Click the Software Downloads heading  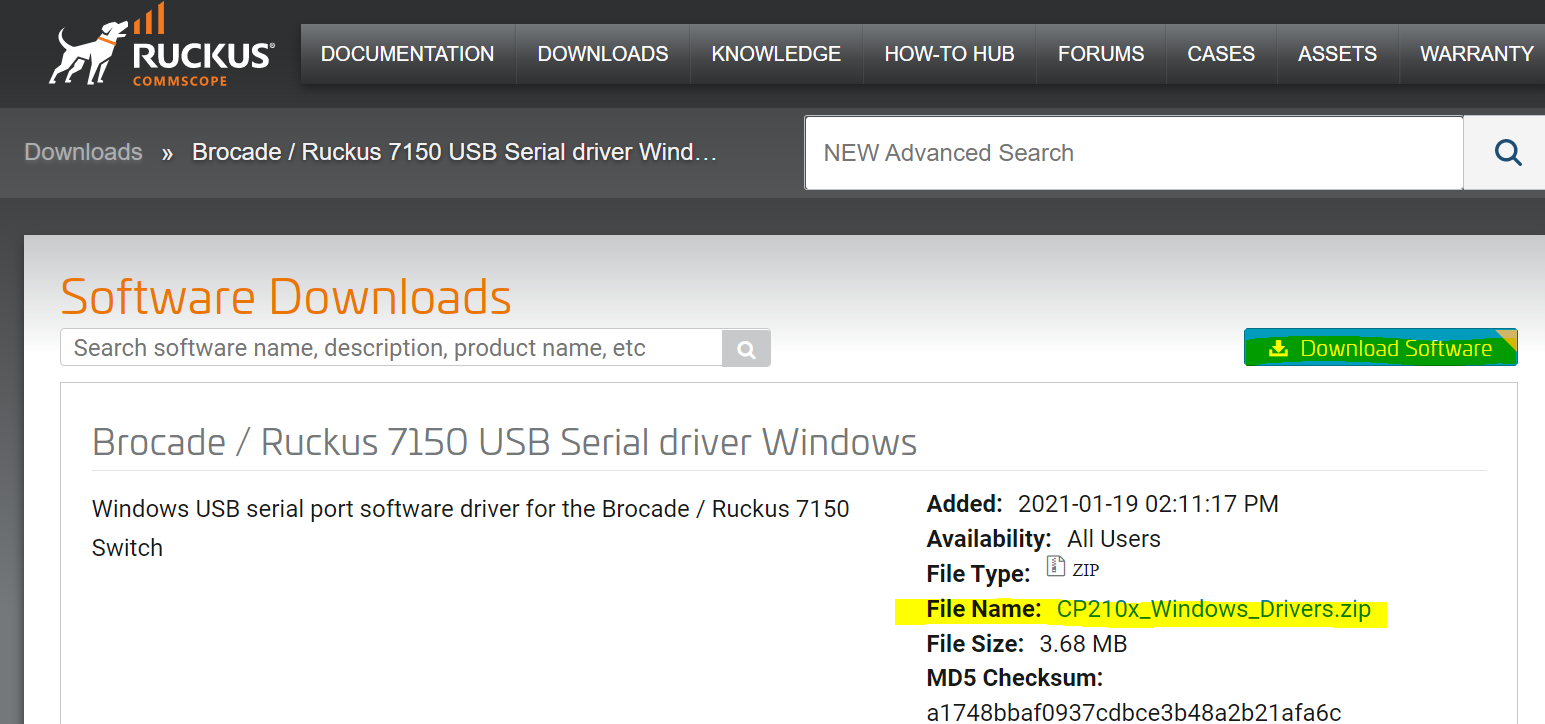coord(286,297)
